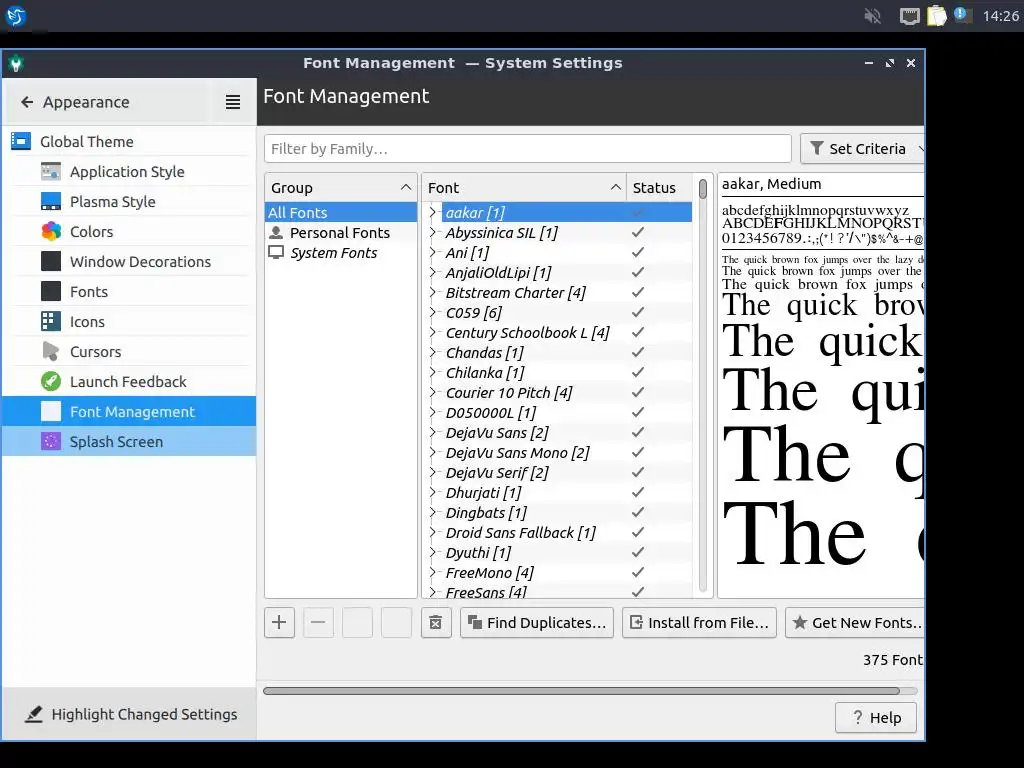The width and height of the screenshot is (1024, 768).
Task: Toggle status check of Chandas
Action: [638, 353]
